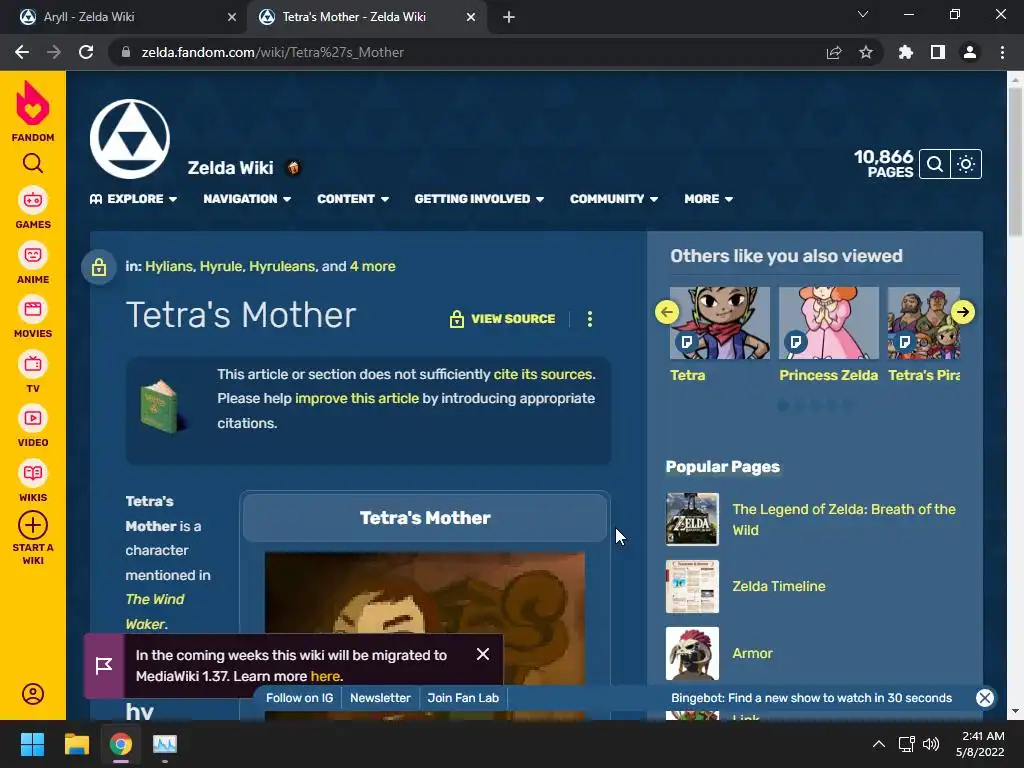Close the Bingebot bottom bar

tap(985, 697)
